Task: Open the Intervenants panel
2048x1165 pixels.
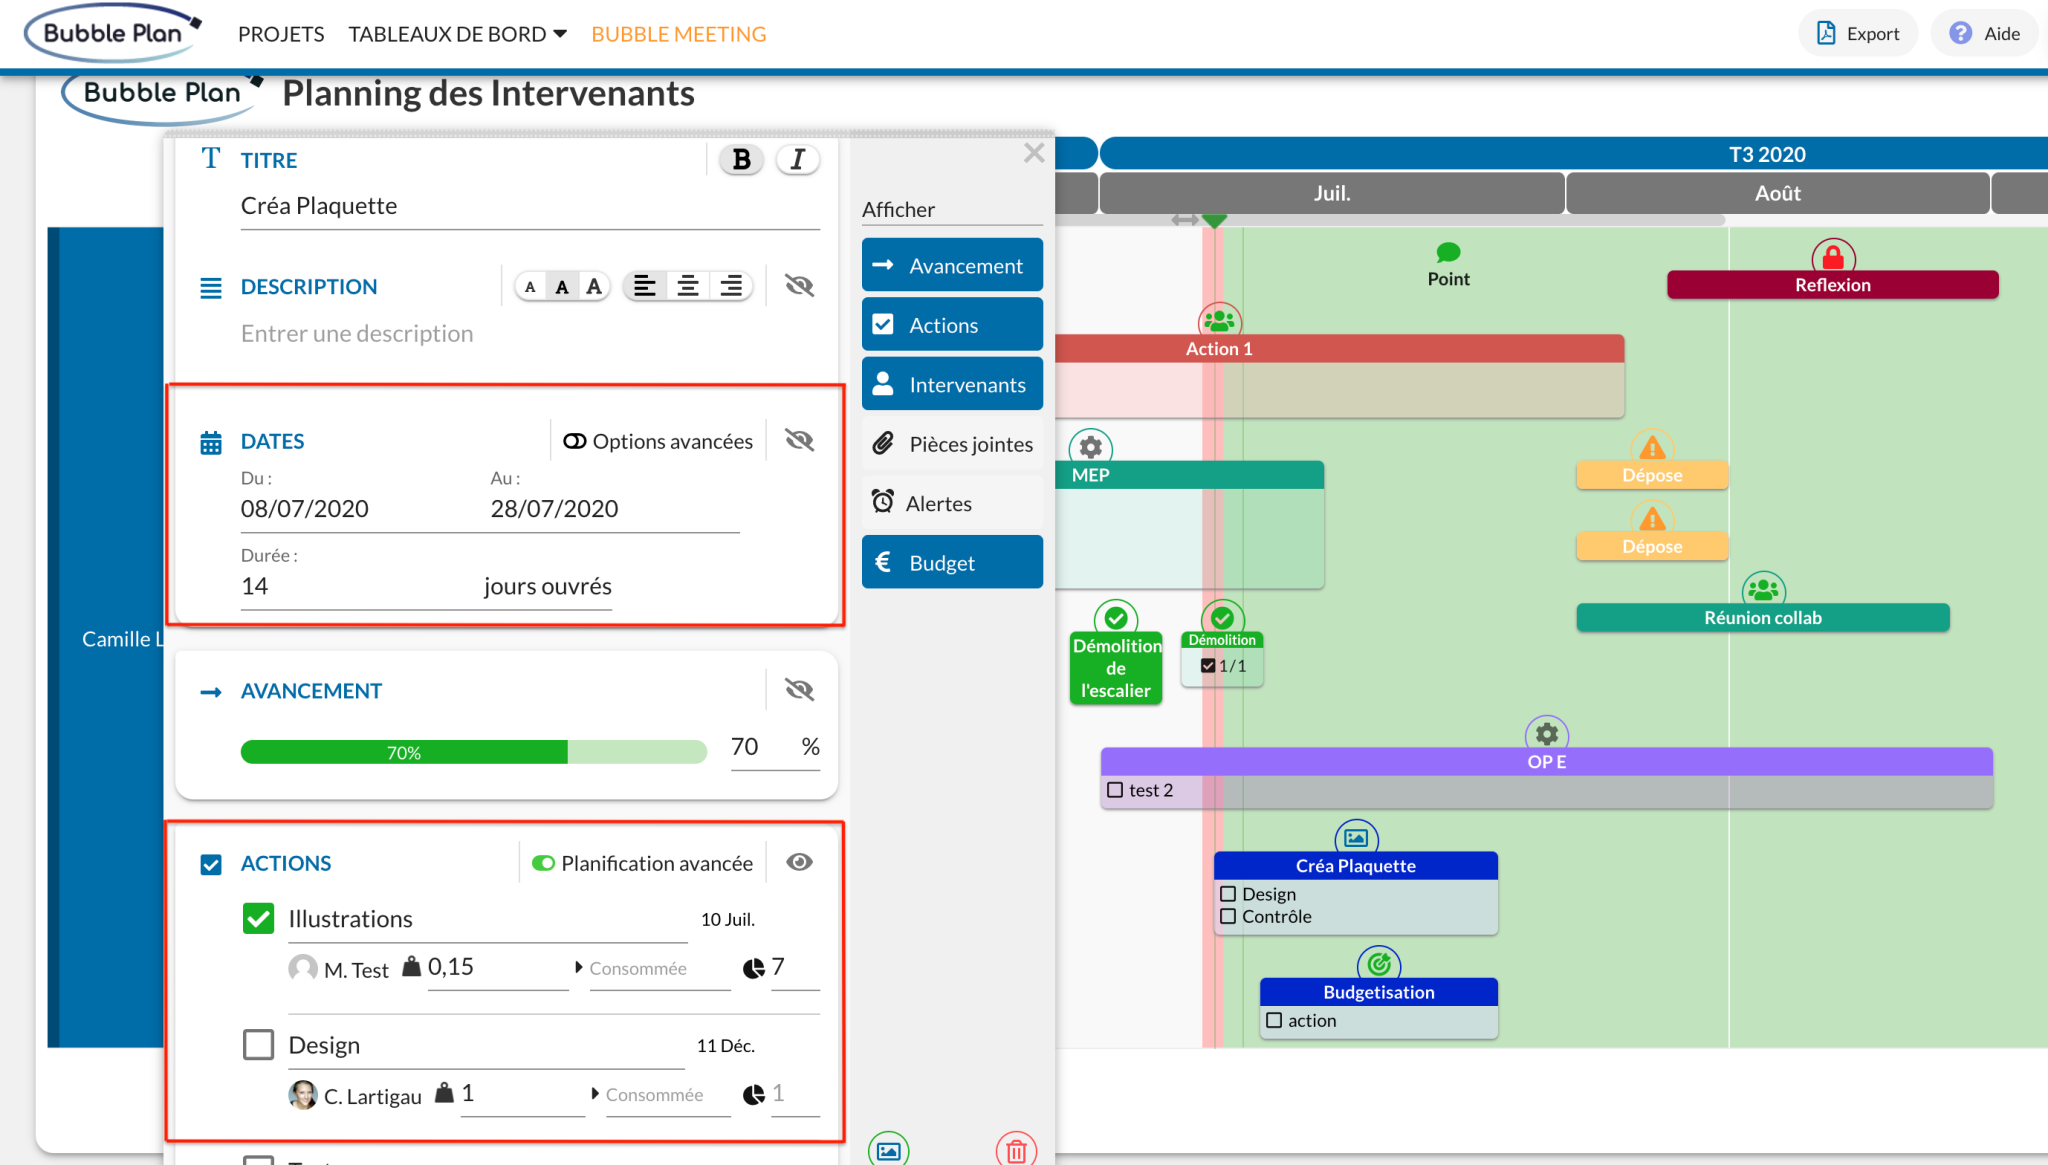Action: pos(951,384)
